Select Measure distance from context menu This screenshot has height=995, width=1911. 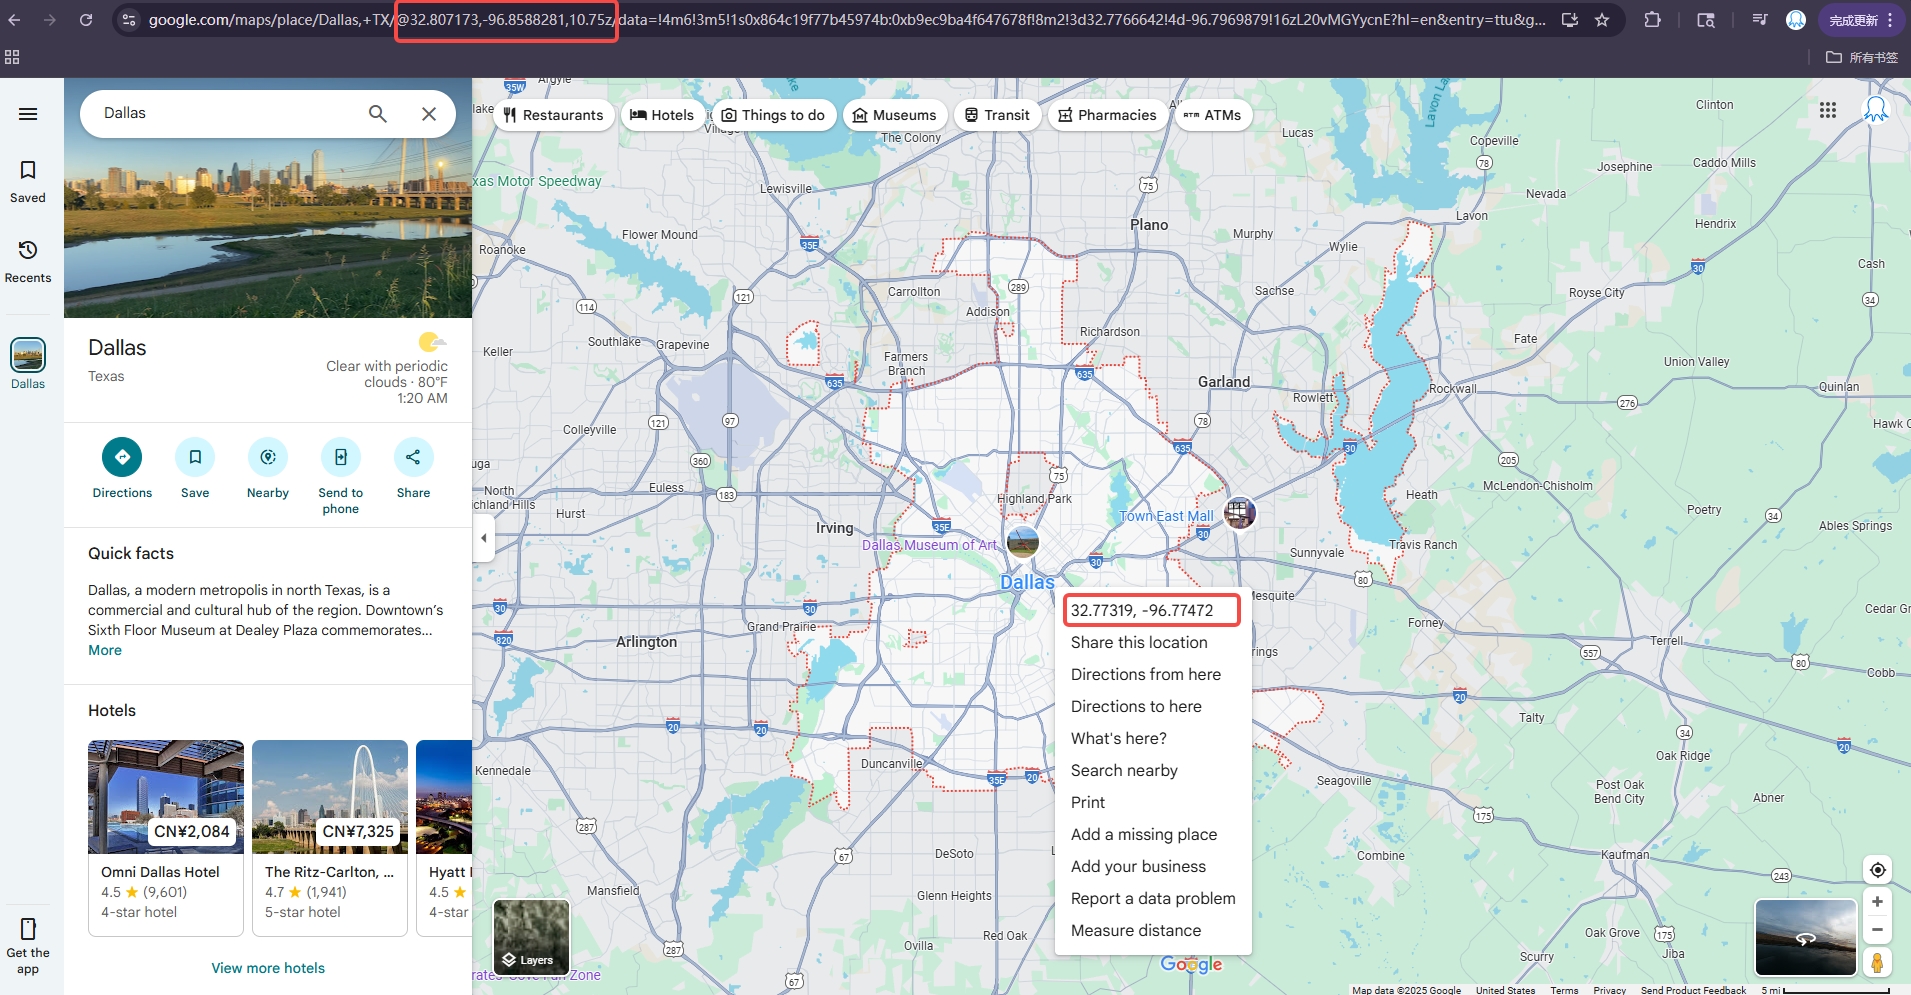1136,930
